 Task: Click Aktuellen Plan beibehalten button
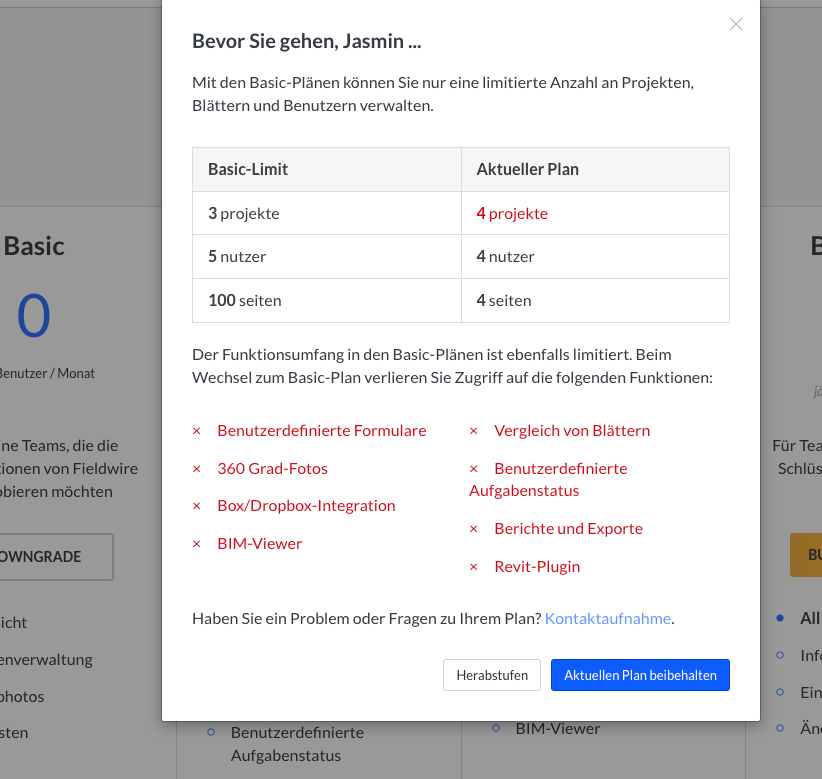(640, 675)
